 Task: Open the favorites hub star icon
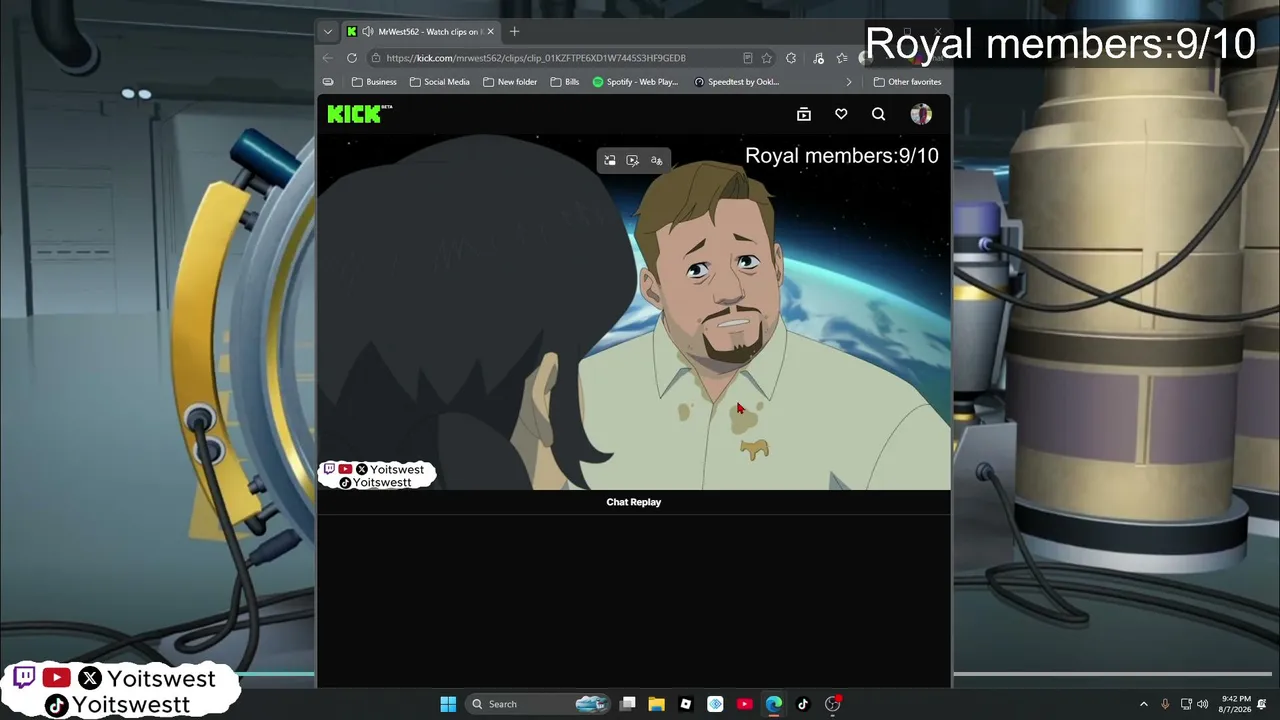point(842,58)
